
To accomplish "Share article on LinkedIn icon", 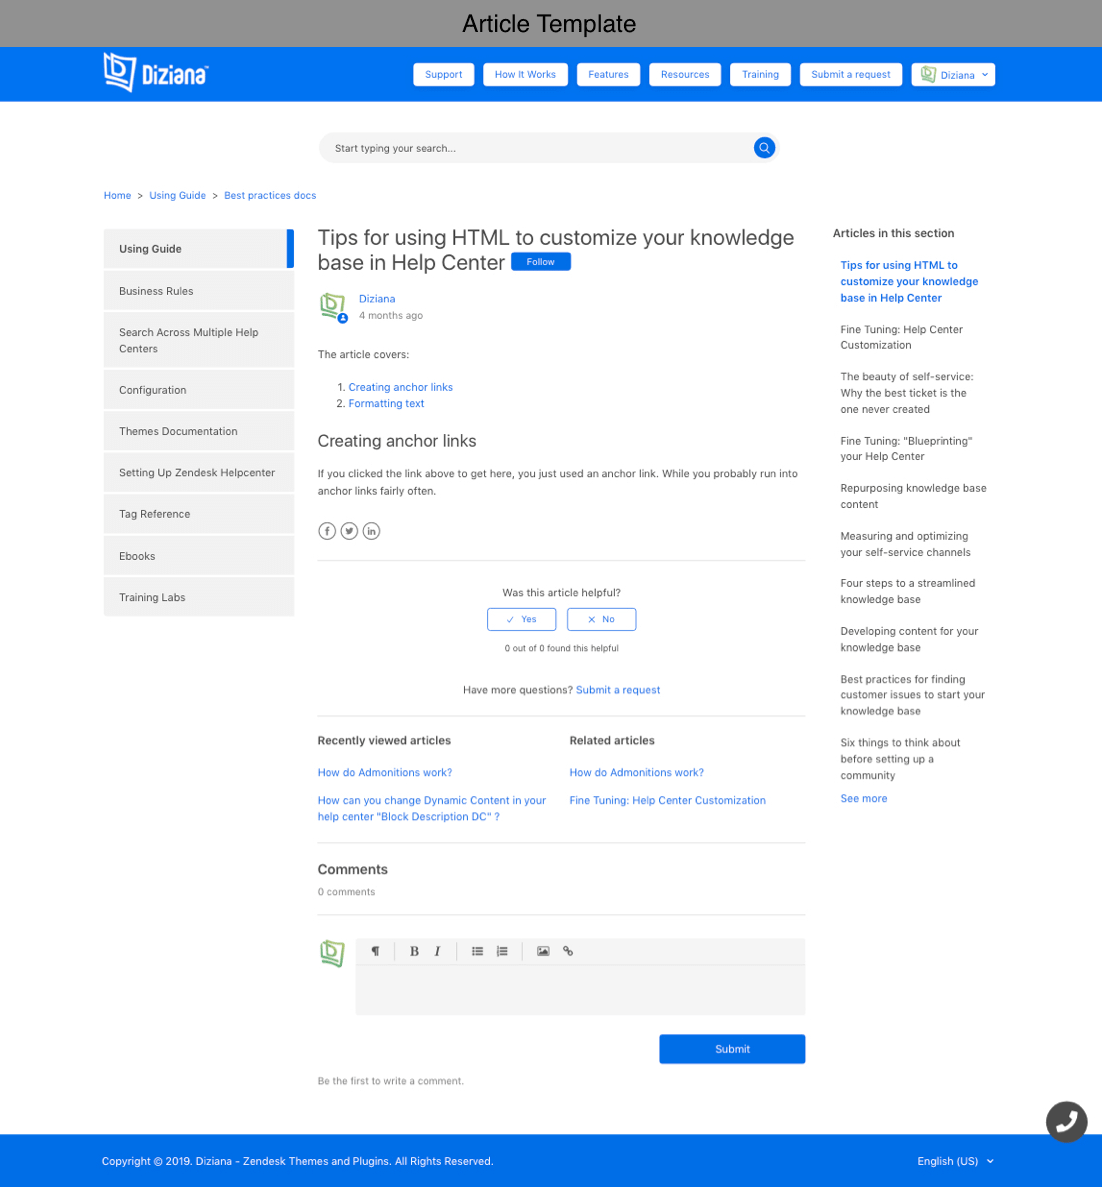I will click(371, 531).
